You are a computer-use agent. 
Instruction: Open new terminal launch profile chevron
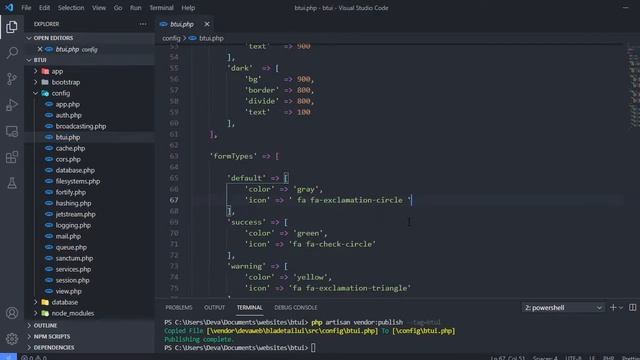[x=621, y=308]
